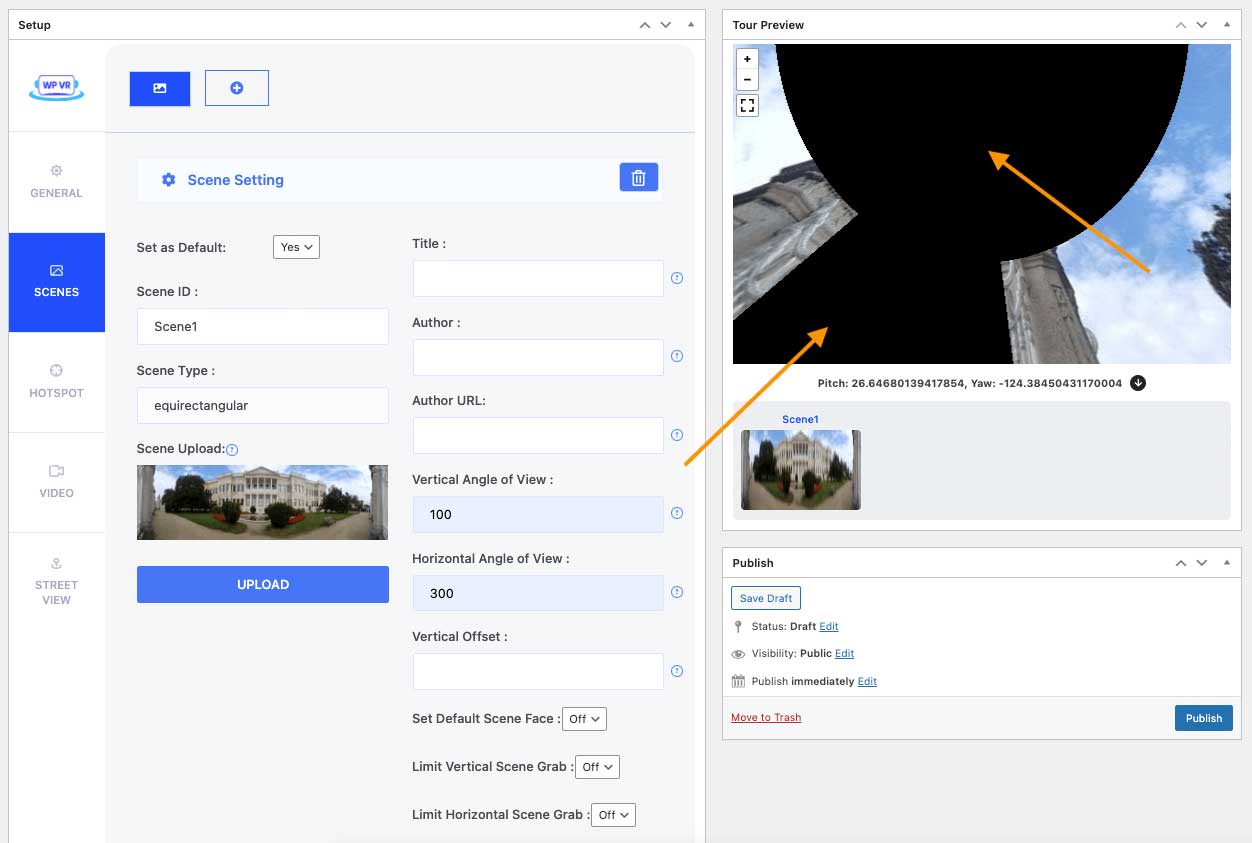Open the Video tab in sidebar
The height and width of the screenshot is (843, 1252).
tap(56, 481)
